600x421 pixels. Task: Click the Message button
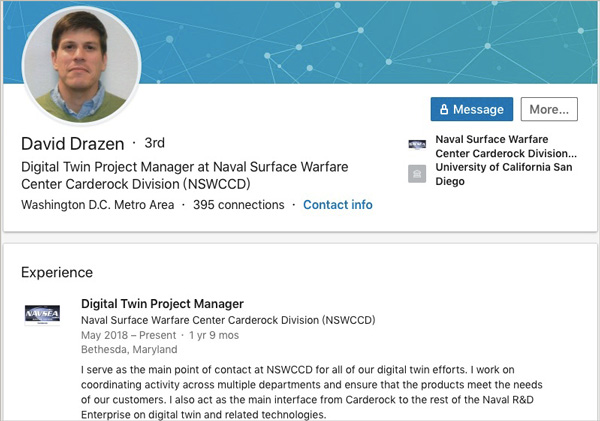coord(471,109)
